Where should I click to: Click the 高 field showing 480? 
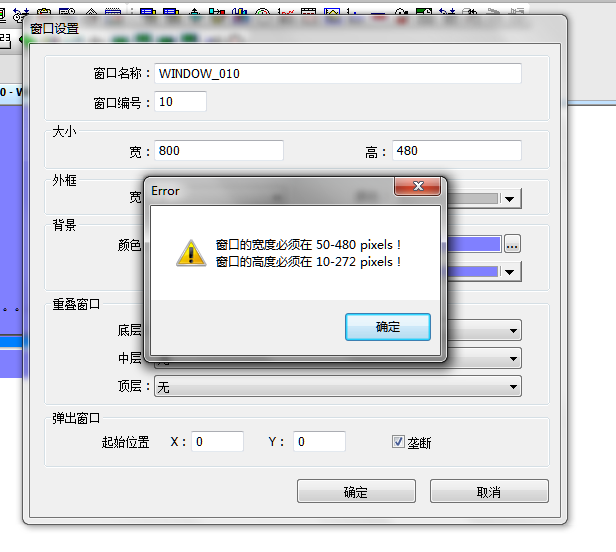pos(457,150)
